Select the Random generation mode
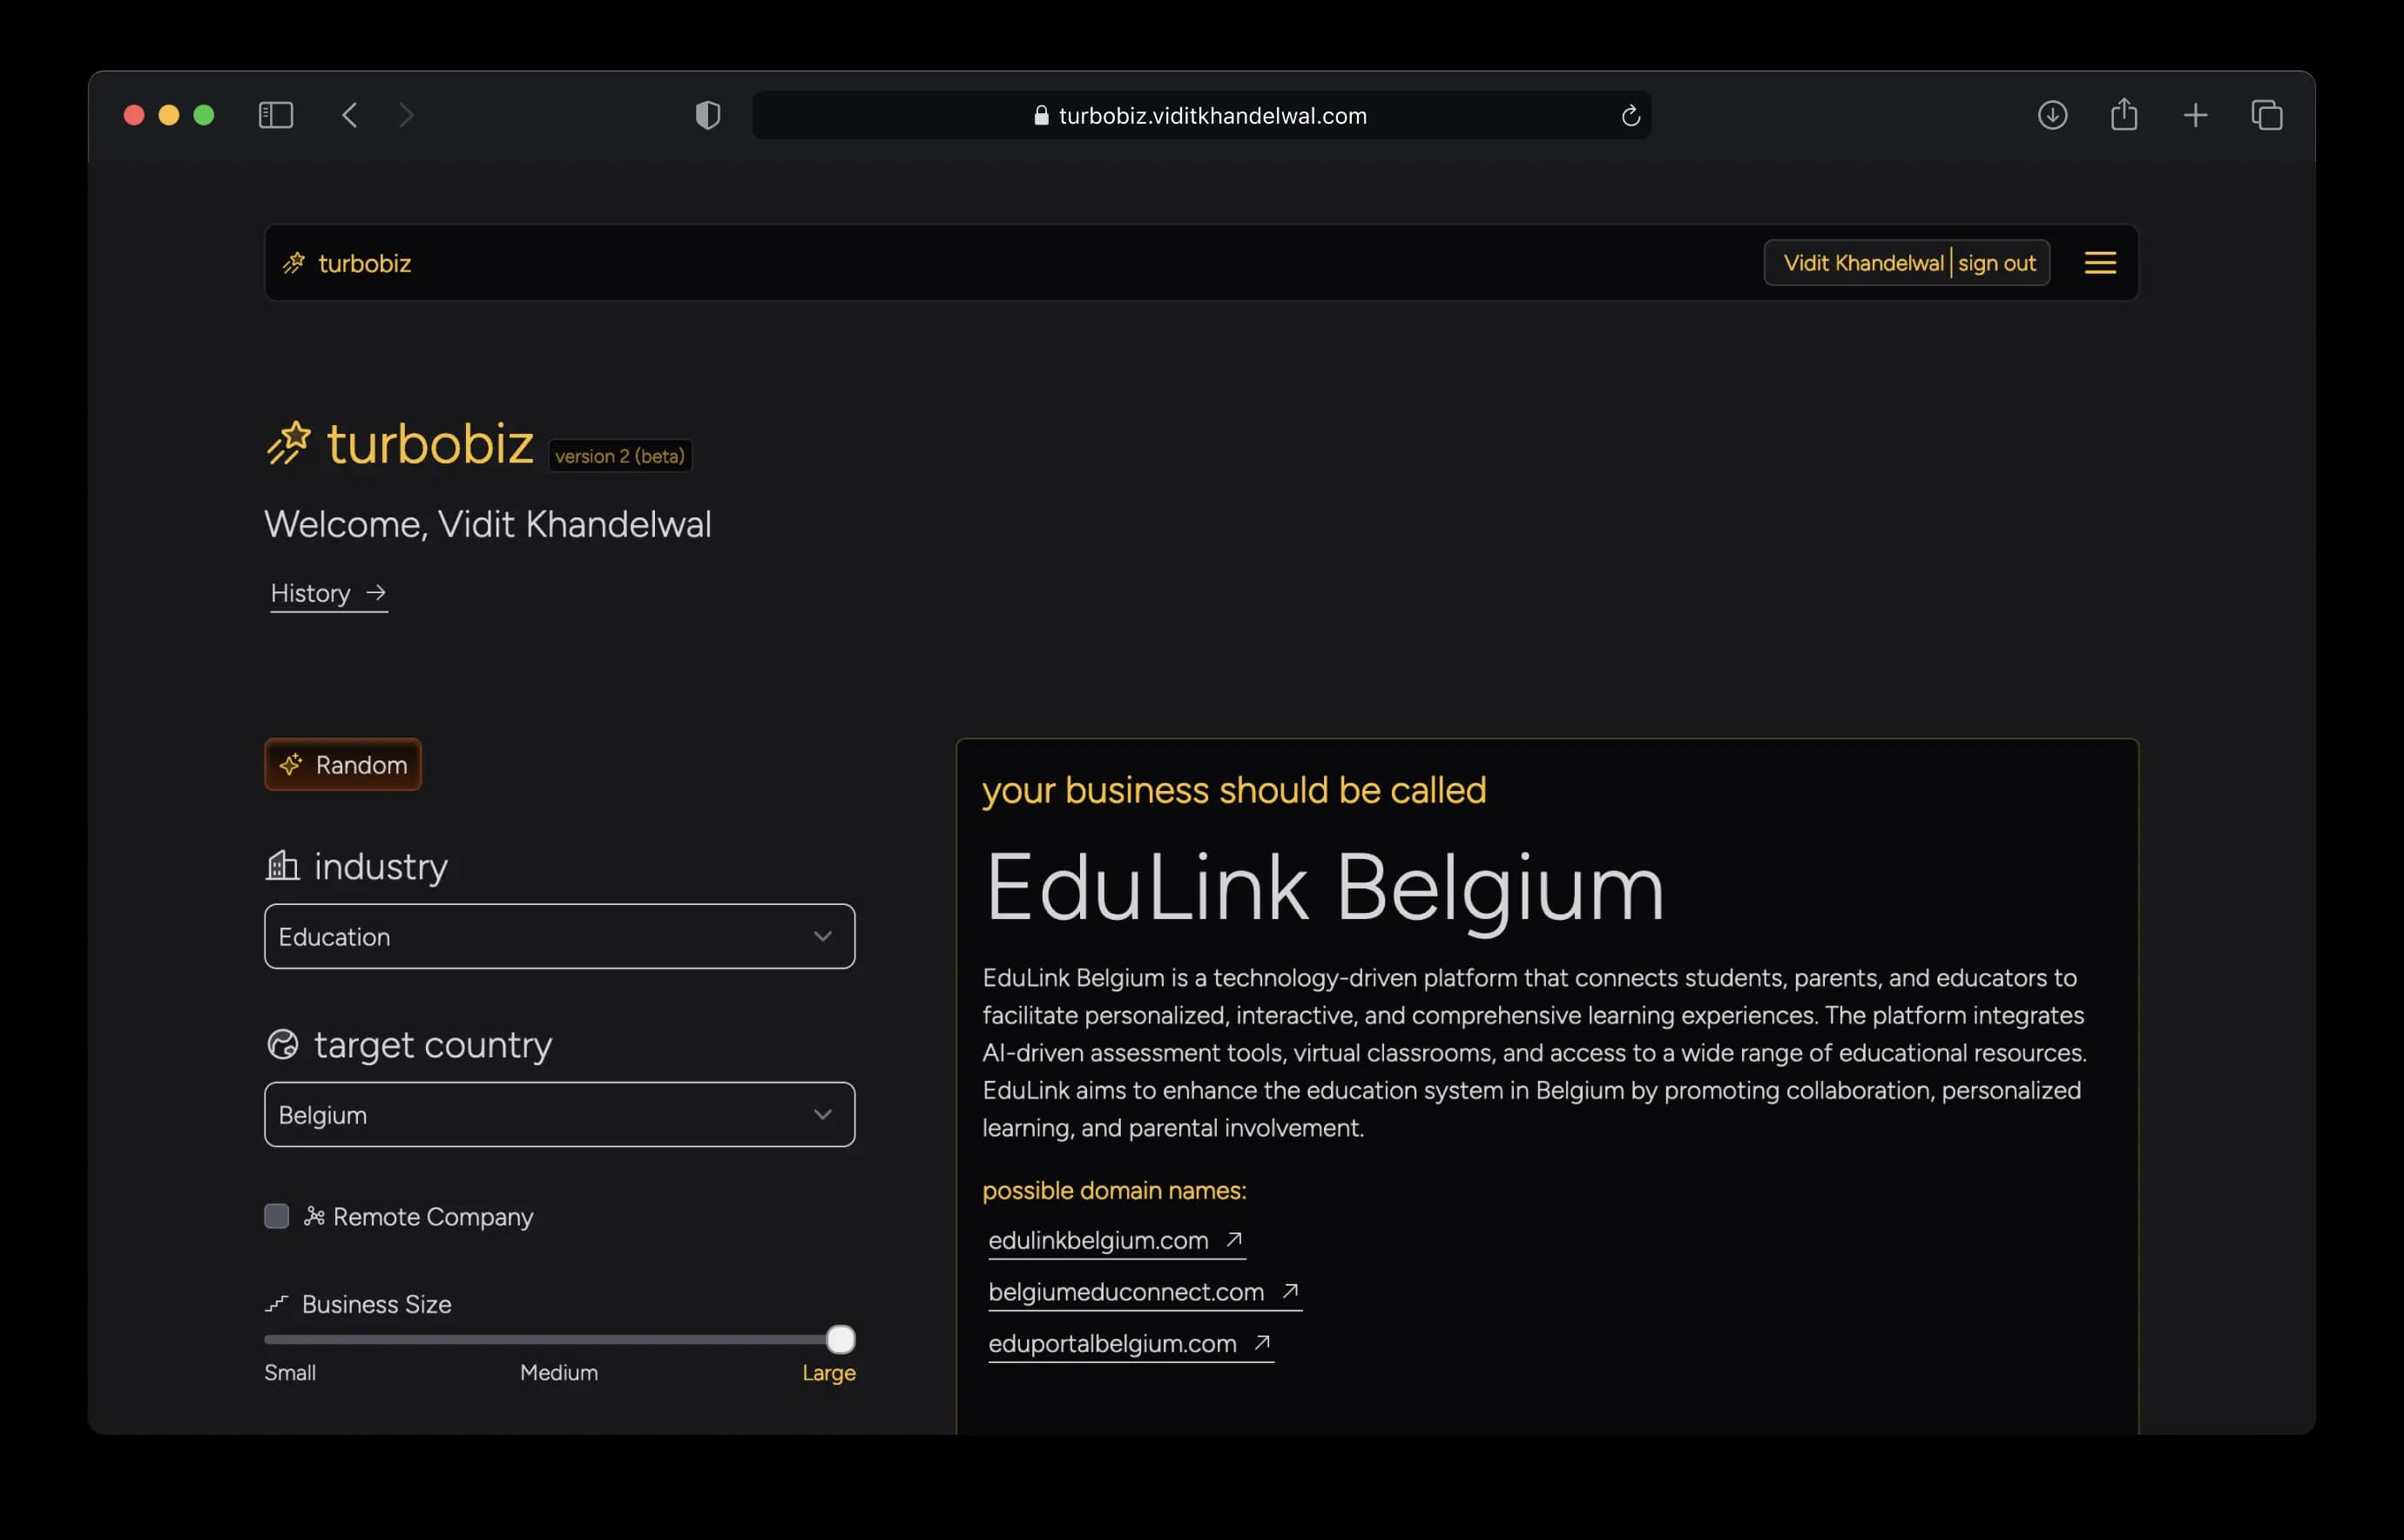 342,764
